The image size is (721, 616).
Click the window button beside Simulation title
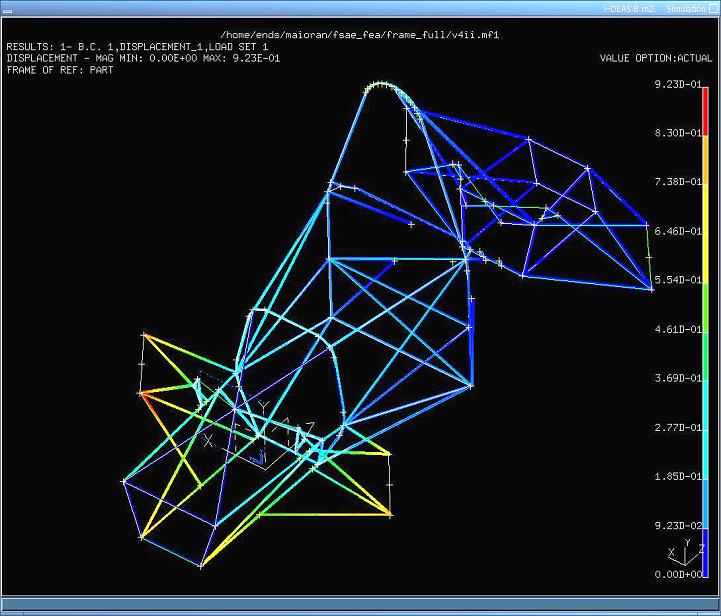pos(712,8)
